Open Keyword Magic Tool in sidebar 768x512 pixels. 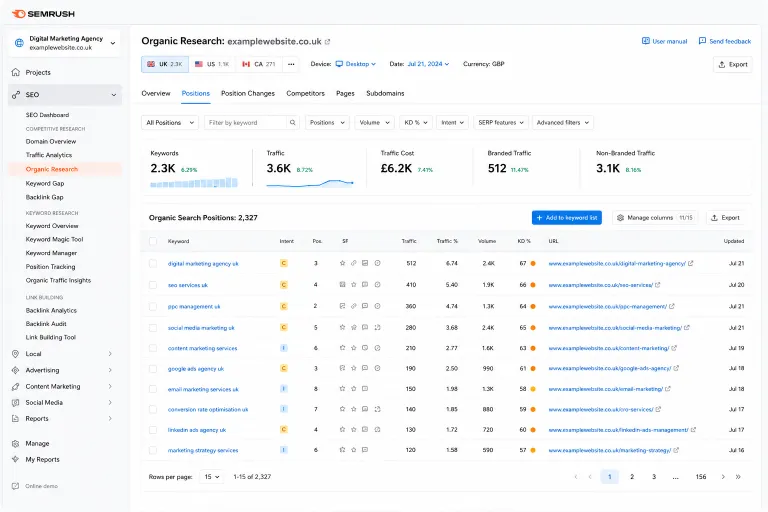click(x=54, y=240)
